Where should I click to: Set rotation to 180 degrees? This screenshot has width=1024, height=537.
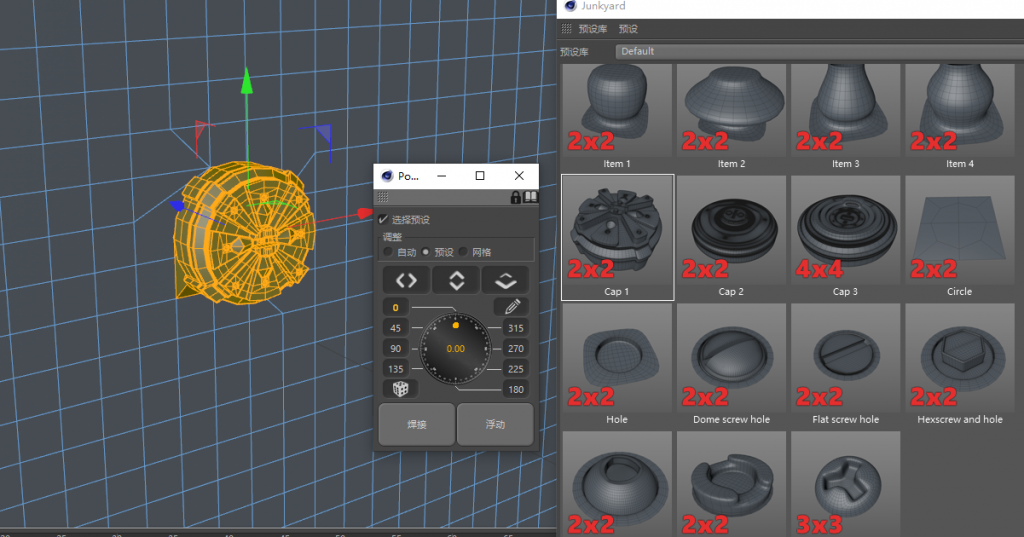point(515,389)
